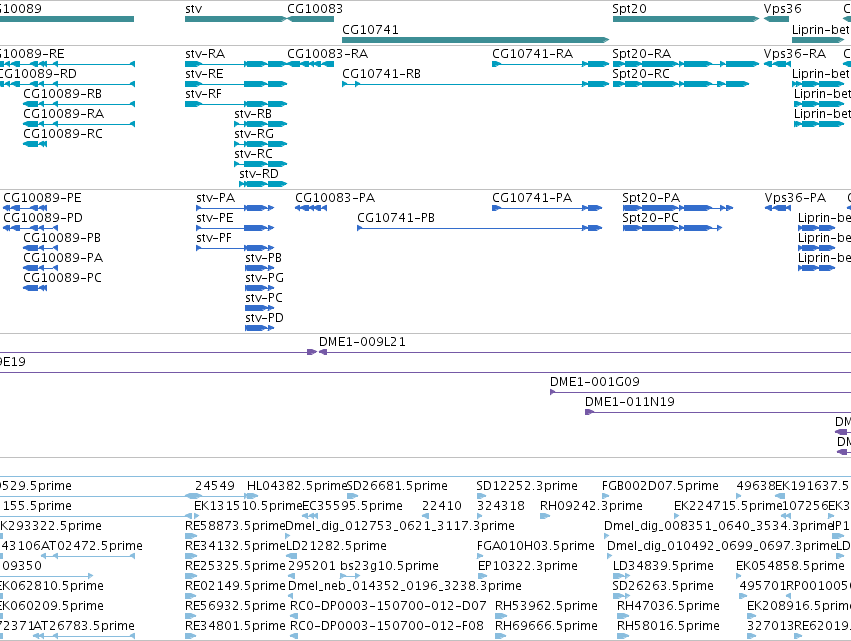Screen dimensions: 851x641
Task: Select BAC clone DME1-011N19
Action: pyautogui.click(x=630, y=402)
